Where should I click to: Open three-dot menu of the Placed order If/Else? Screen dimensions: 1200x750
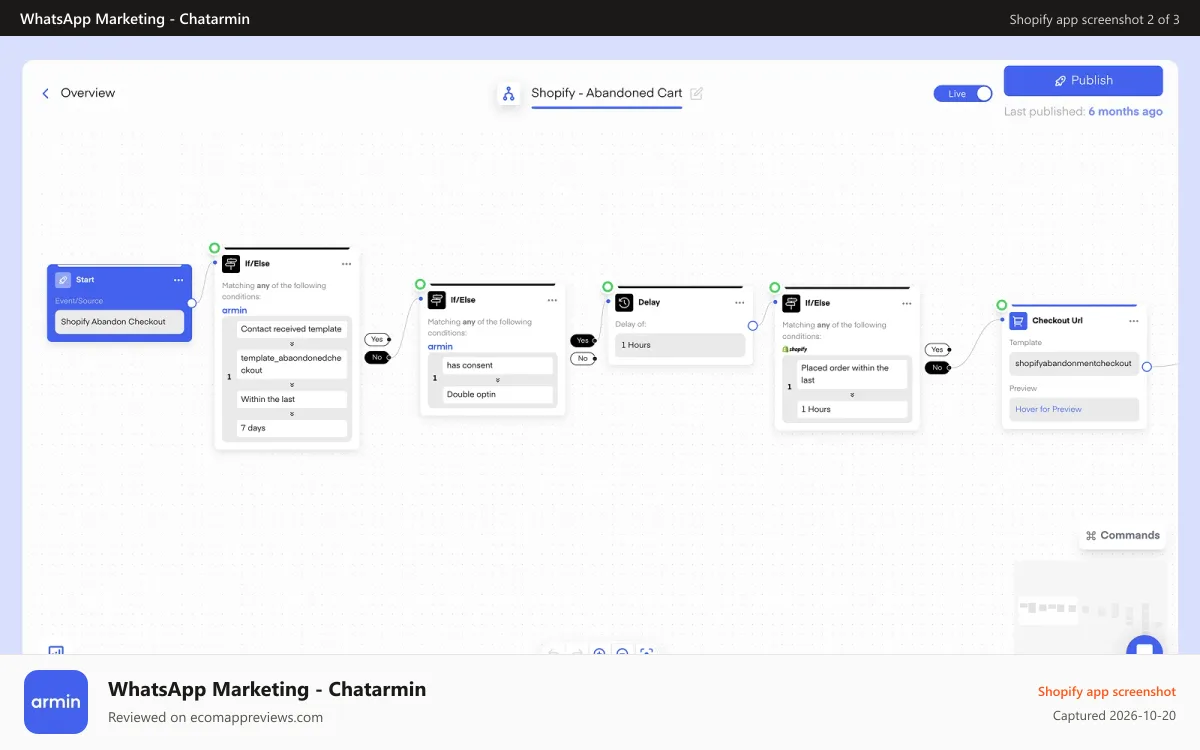(906, 302)
